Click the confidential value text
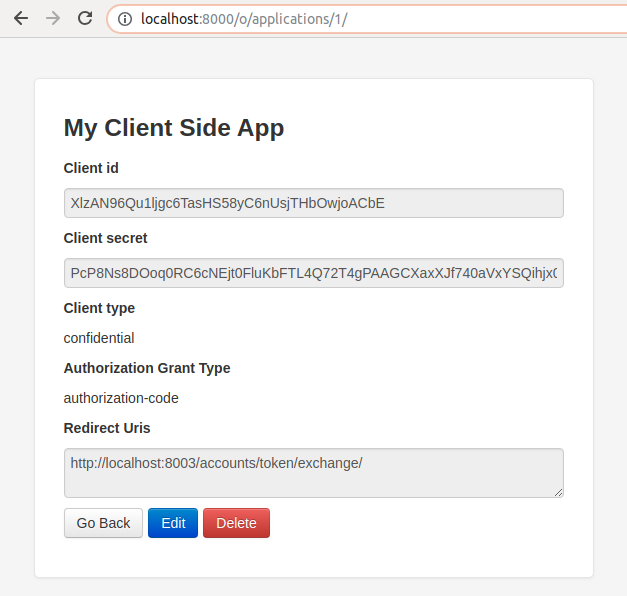This screenshot has width=627, height=596. click(x=99, y=338)
